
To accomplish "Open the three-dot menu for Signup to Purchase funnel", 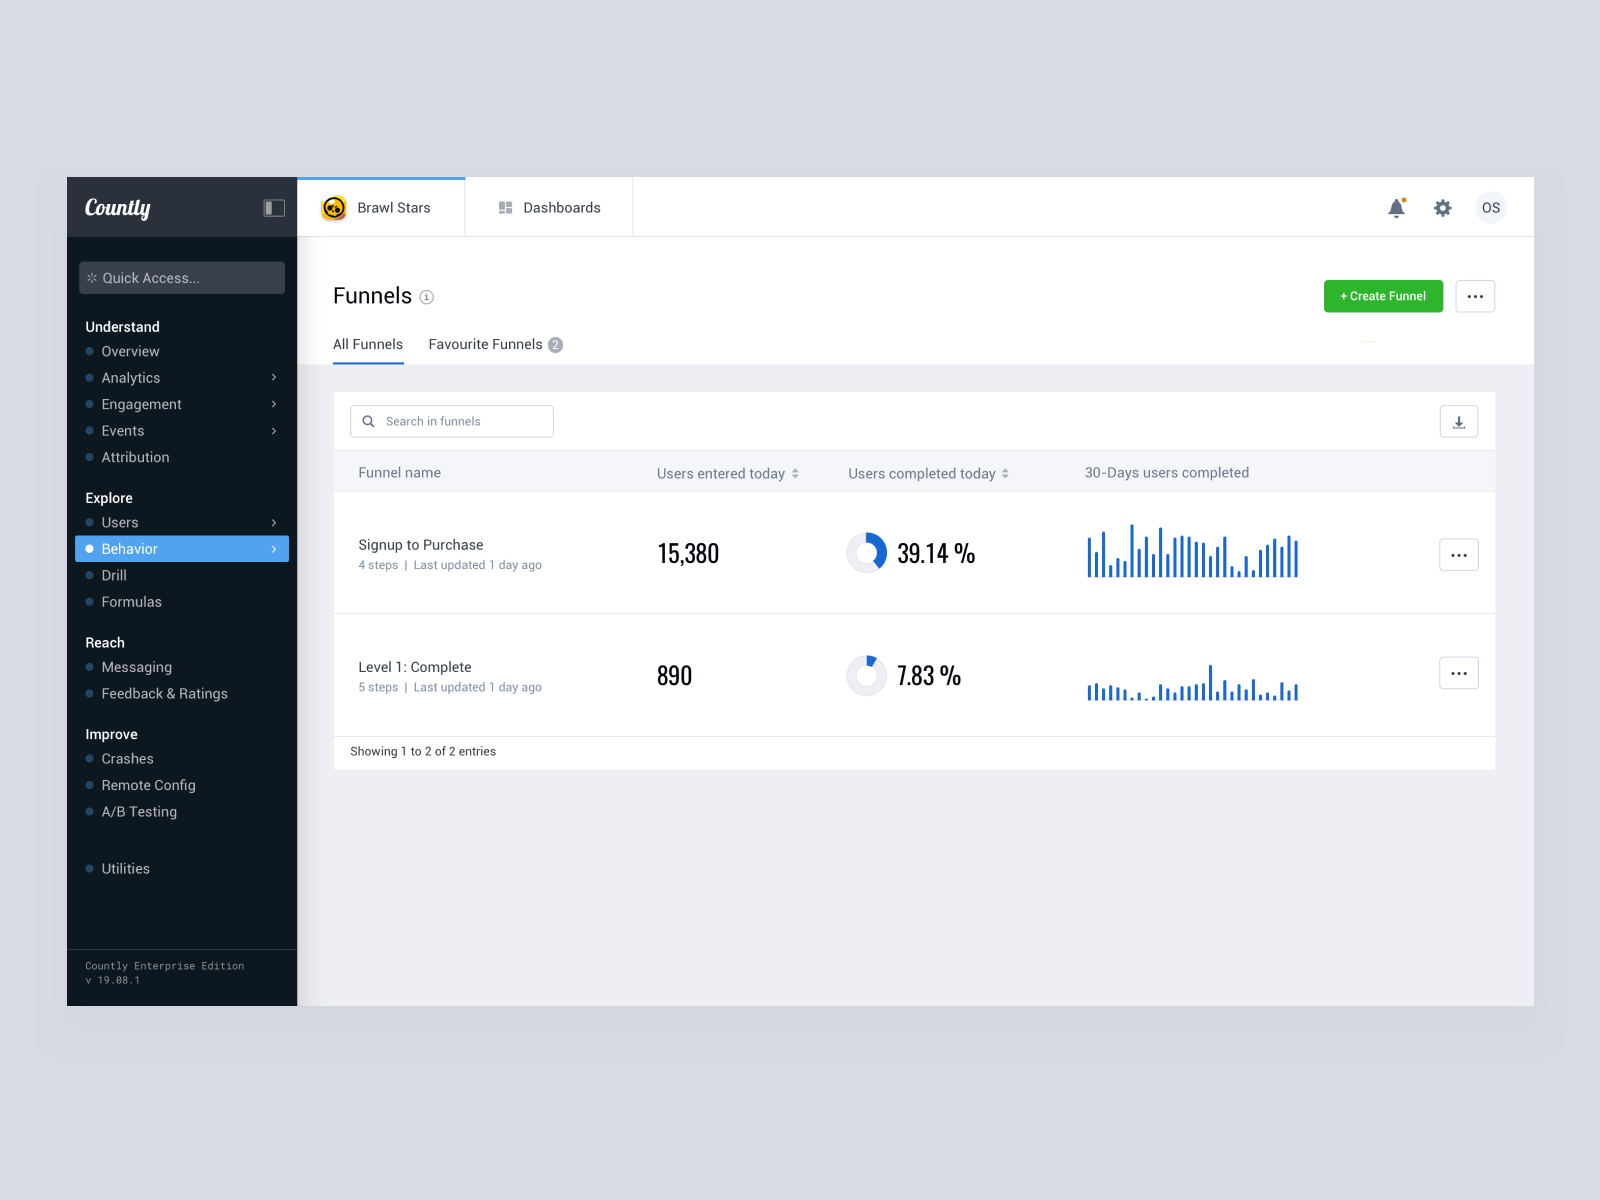I will [x=1459, y=554].
